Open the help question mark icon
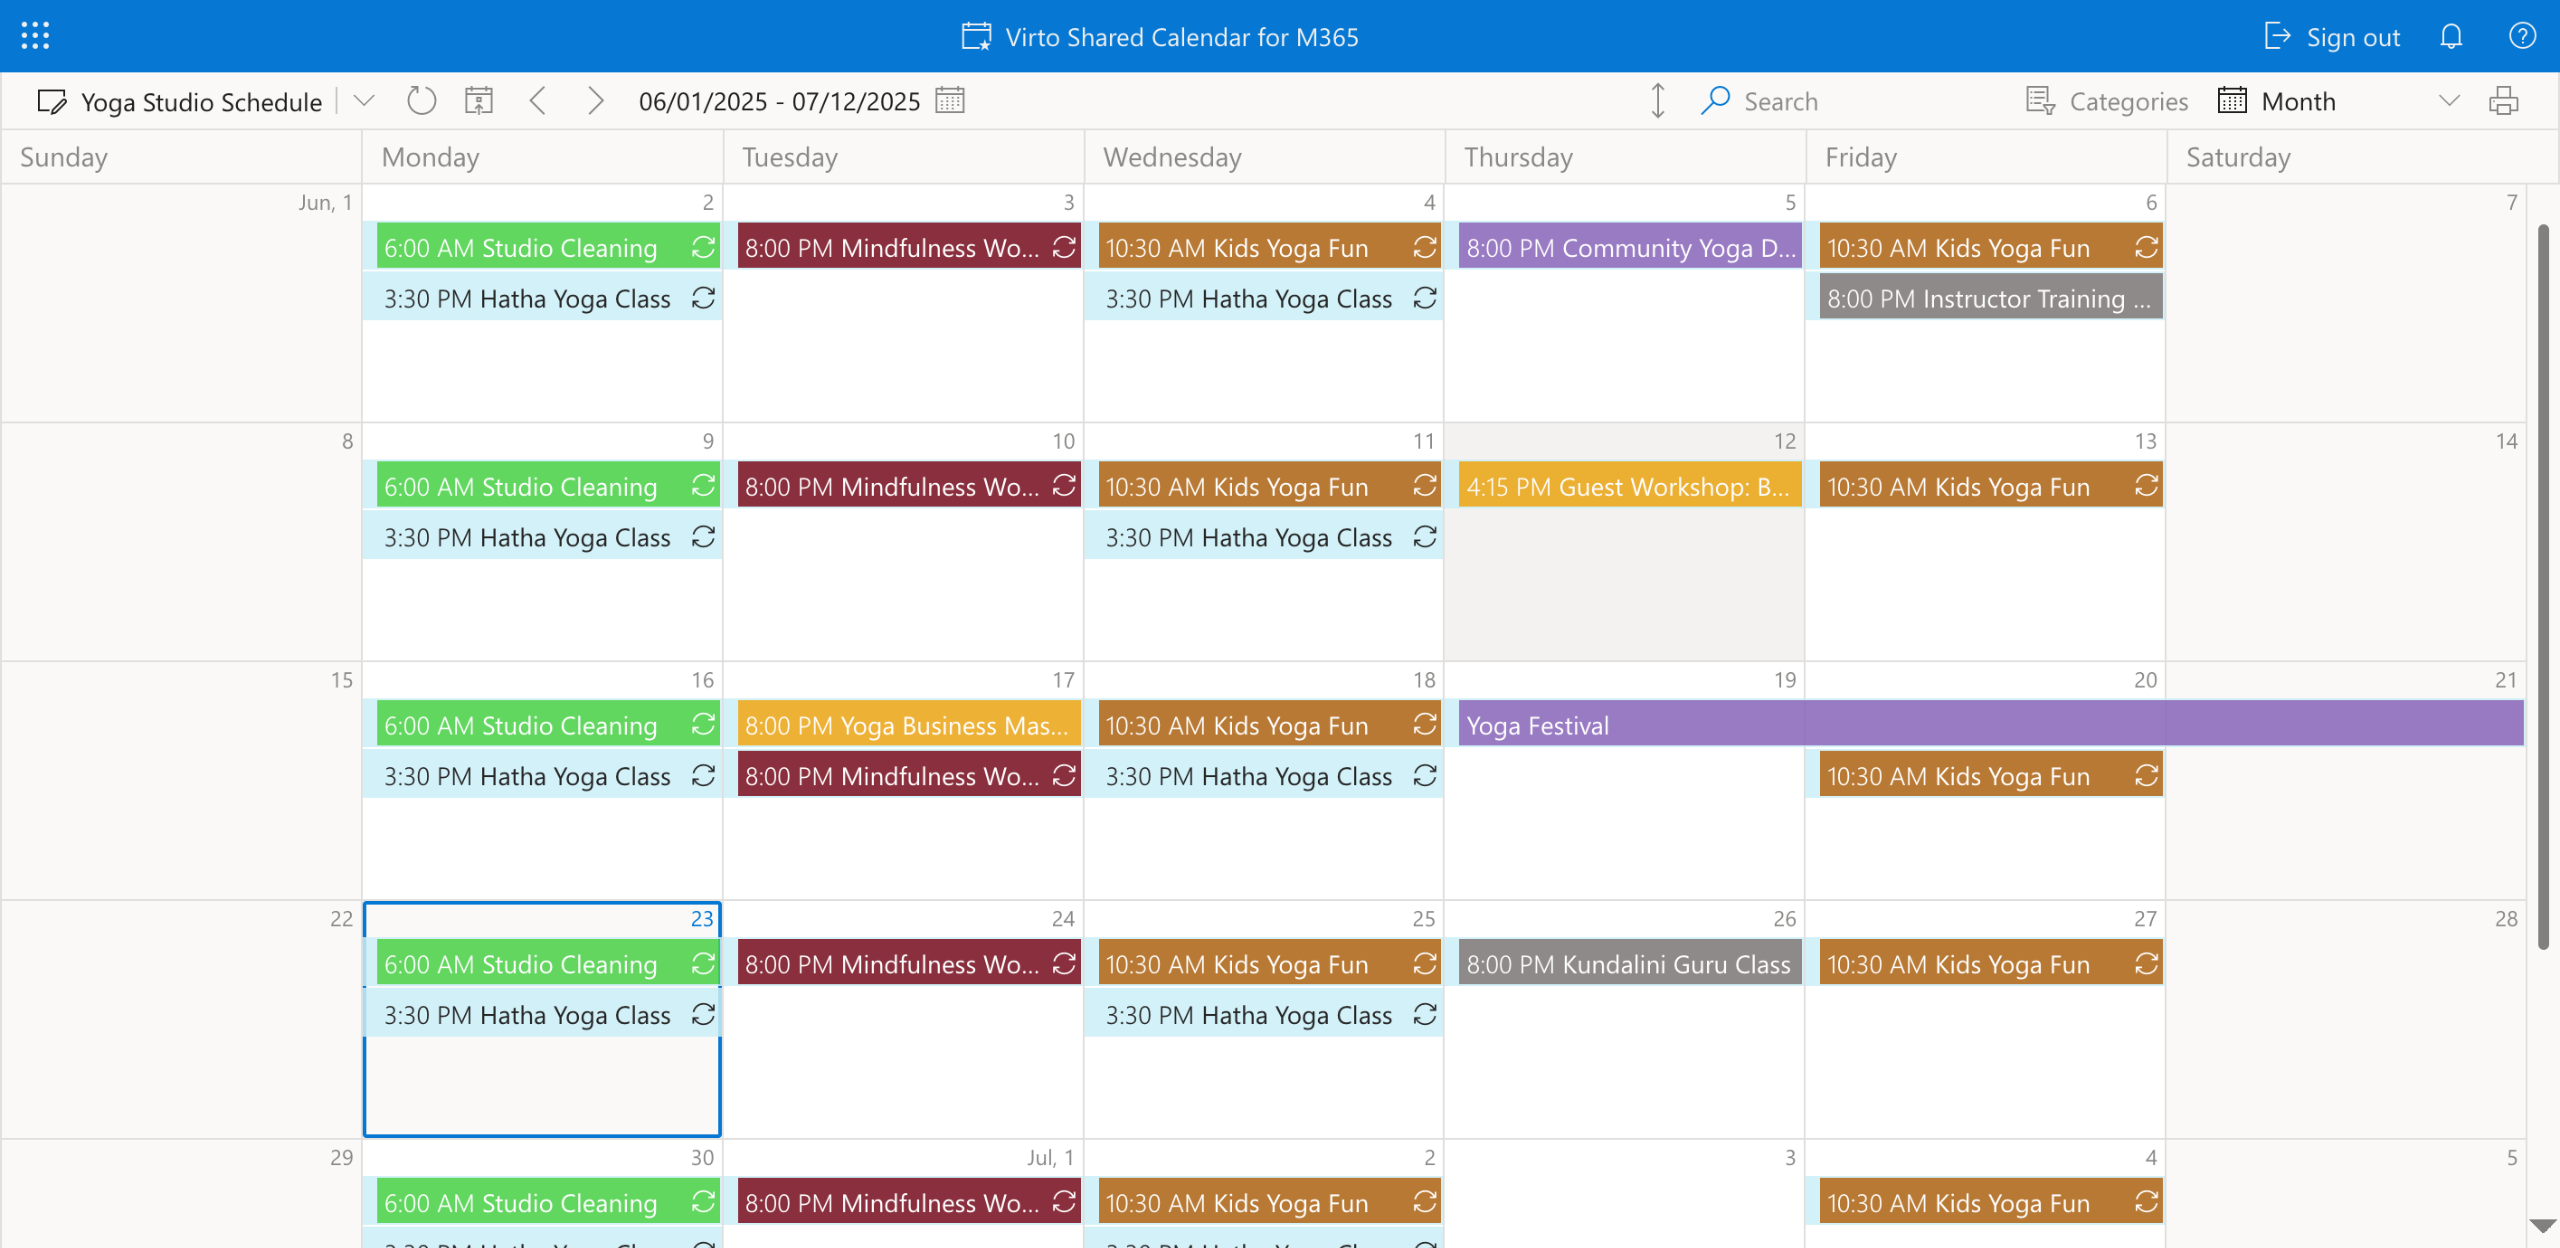Image resolution: width=2560 pixels, height=1248 pixels. pos(2522,37)
